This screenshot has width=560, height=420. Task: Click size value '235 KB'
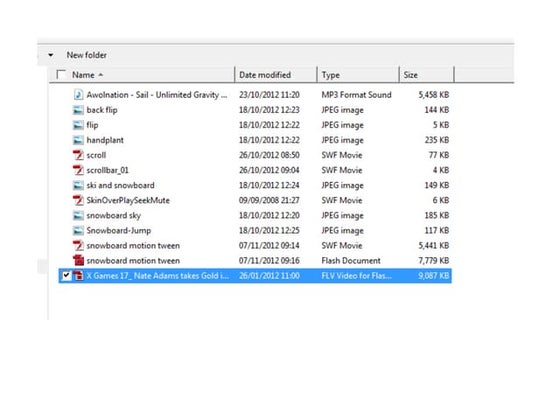[x=437, y=140]
